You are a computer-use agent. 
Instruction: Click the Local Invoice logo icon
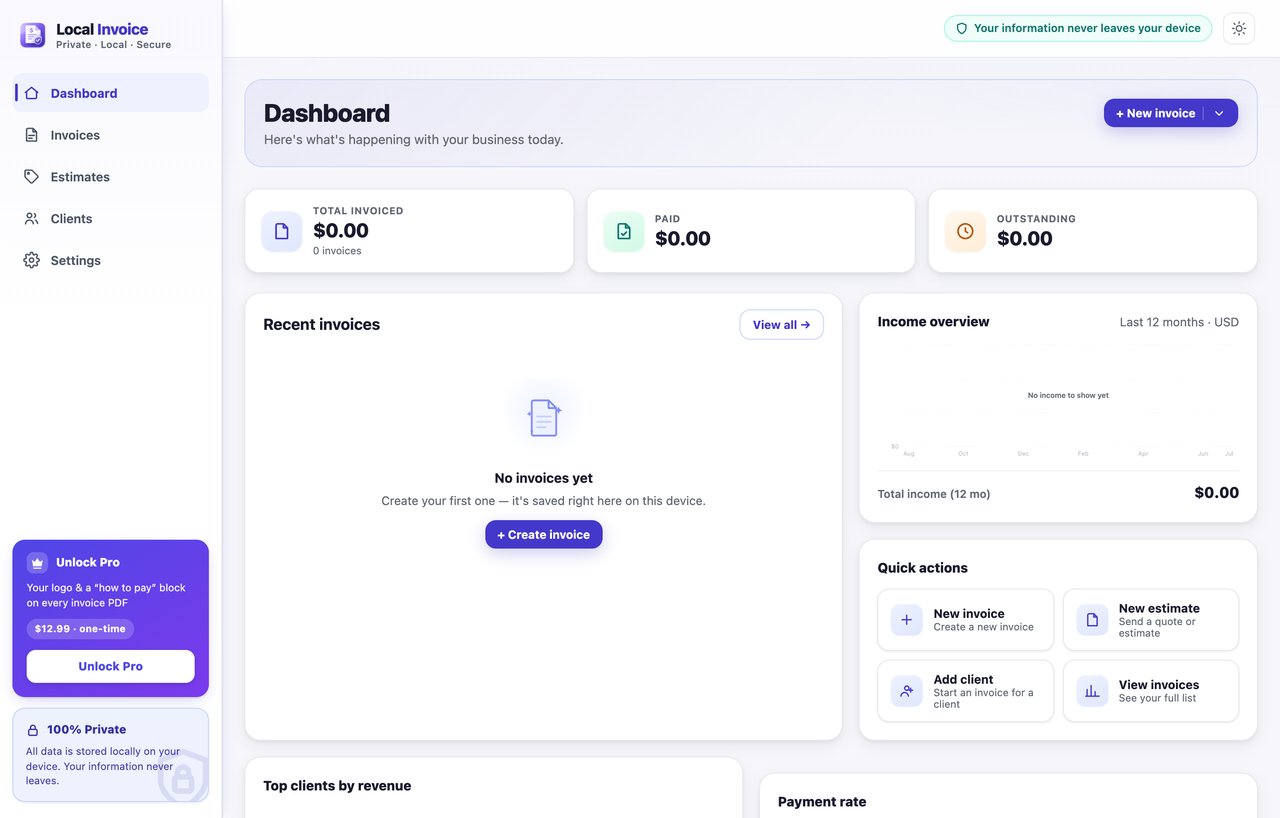click(33, 35)
